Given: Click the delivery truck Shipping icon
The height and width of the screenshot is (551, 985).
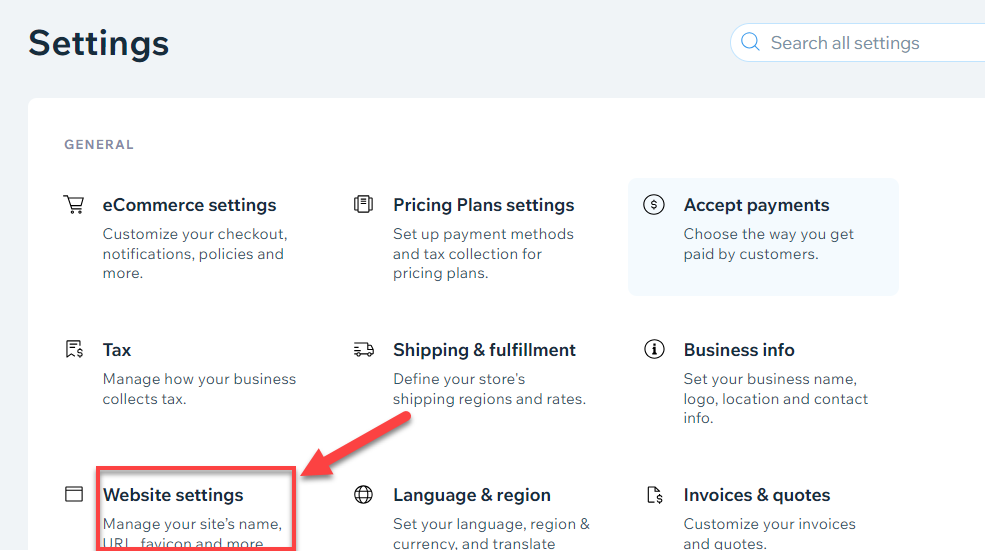Looking at the screenshot, I should pyautogui.click(x=364, y=350).
